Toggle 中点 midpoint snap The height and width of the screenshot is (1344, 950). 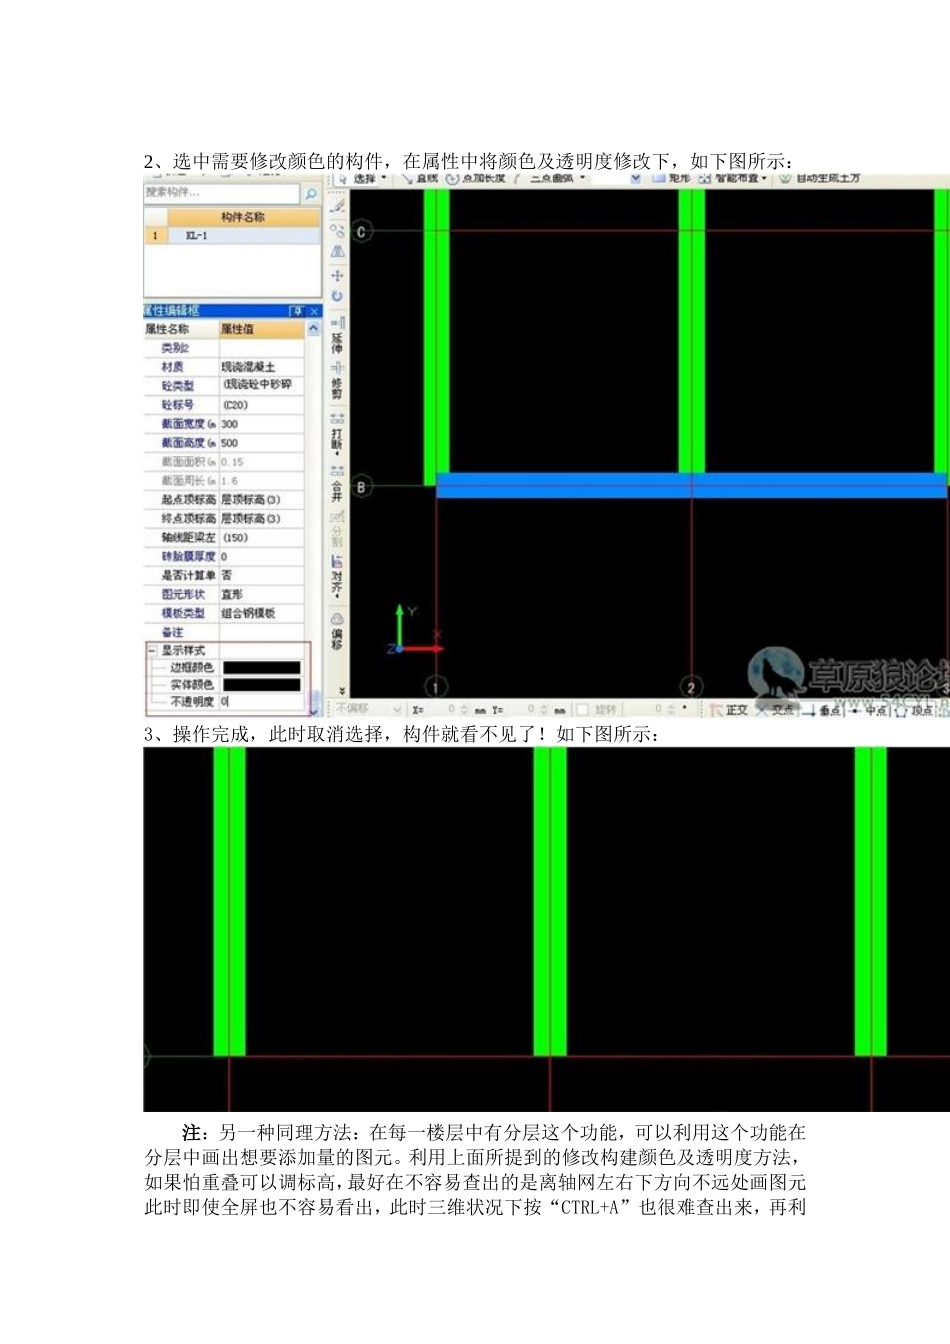pos(869,710)
